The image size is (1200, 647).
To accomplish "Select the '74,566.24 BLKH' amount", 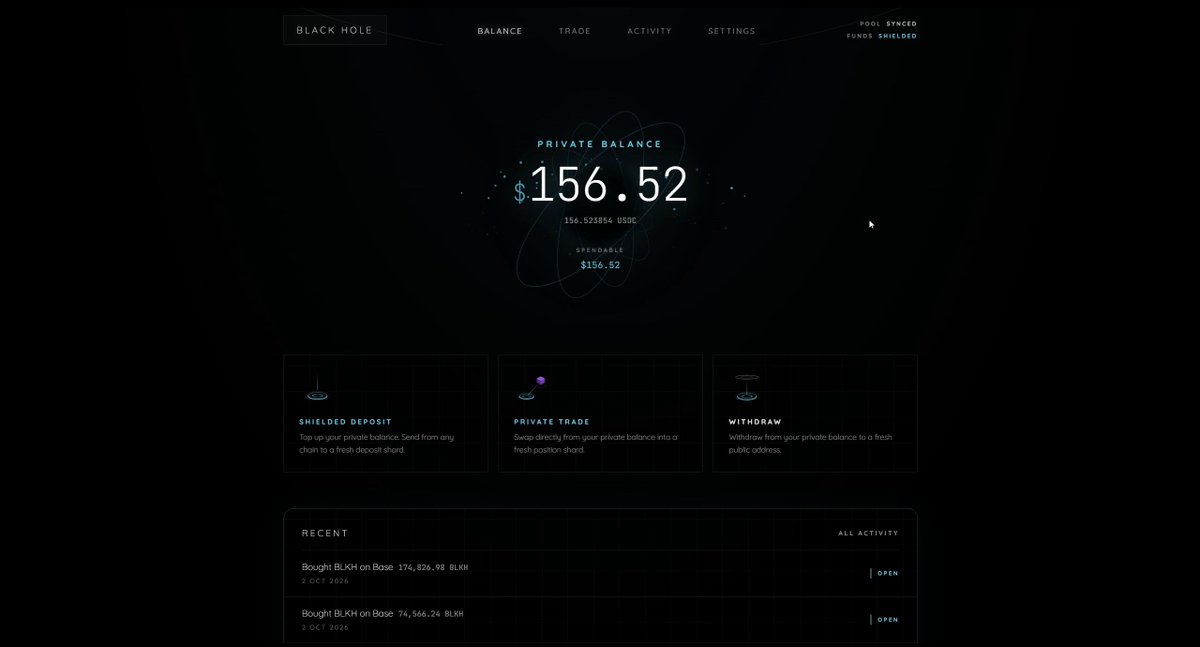I will (x=431, y=613).
